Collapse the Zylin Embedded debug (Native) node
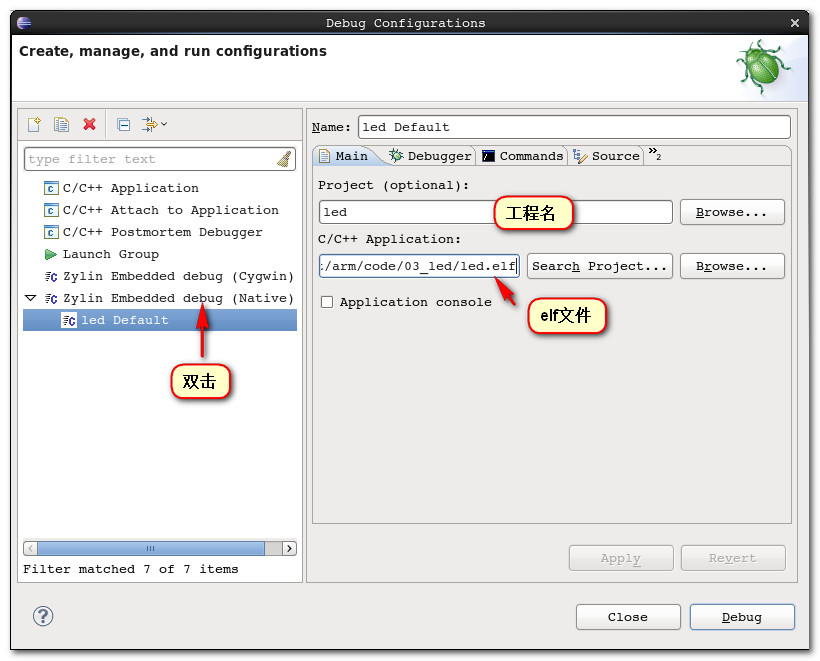This screenshot has height=661, width=820. (30, 298)
